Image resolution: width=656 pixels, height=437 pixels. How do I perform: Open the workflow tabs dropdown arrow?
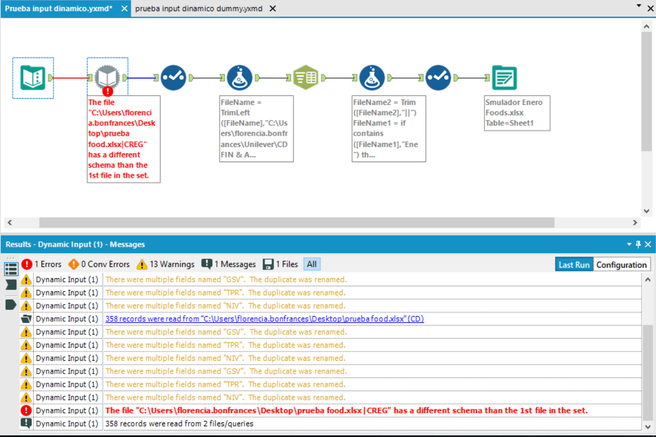click(x=638, y=6)
